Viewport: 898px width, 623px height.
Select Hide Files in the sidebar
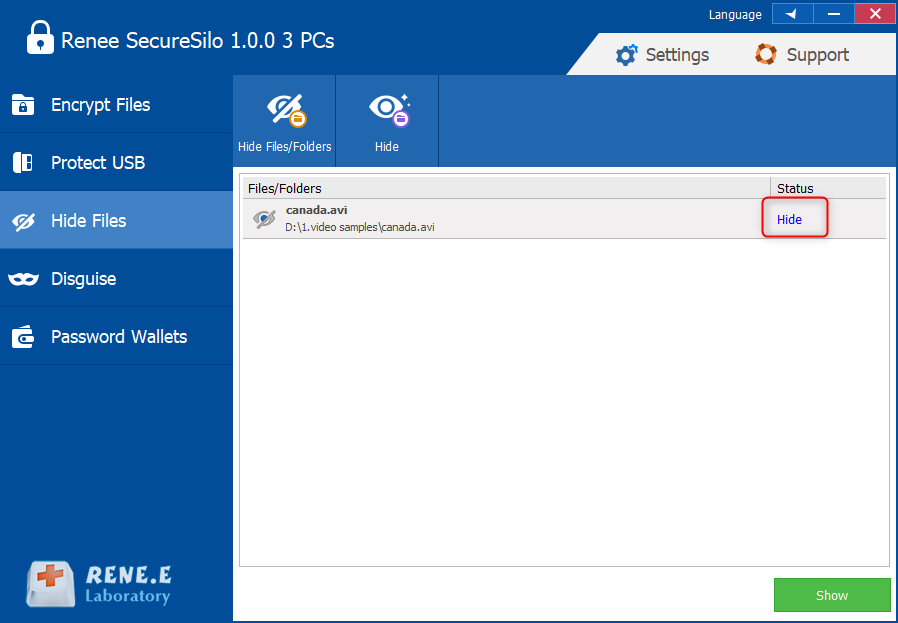click(x=116, y=220)
